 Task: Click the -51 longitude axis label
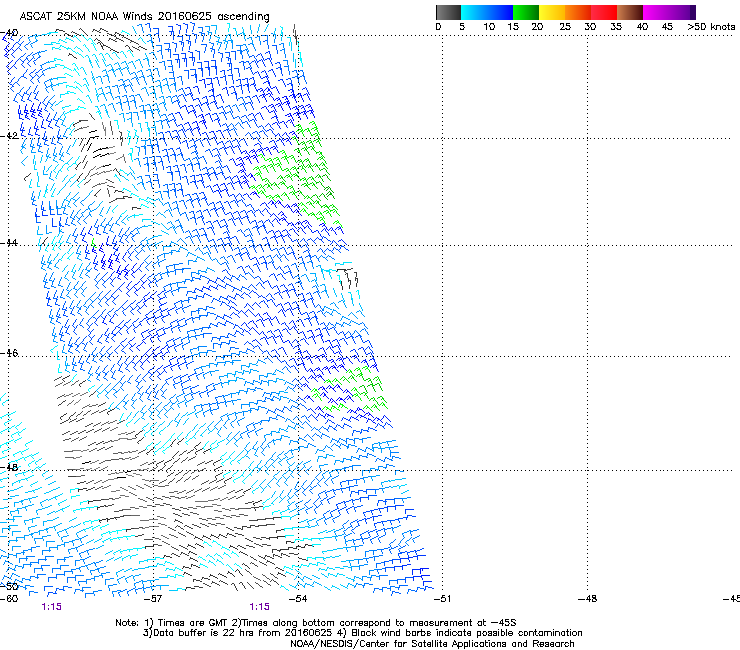[442, 599]
